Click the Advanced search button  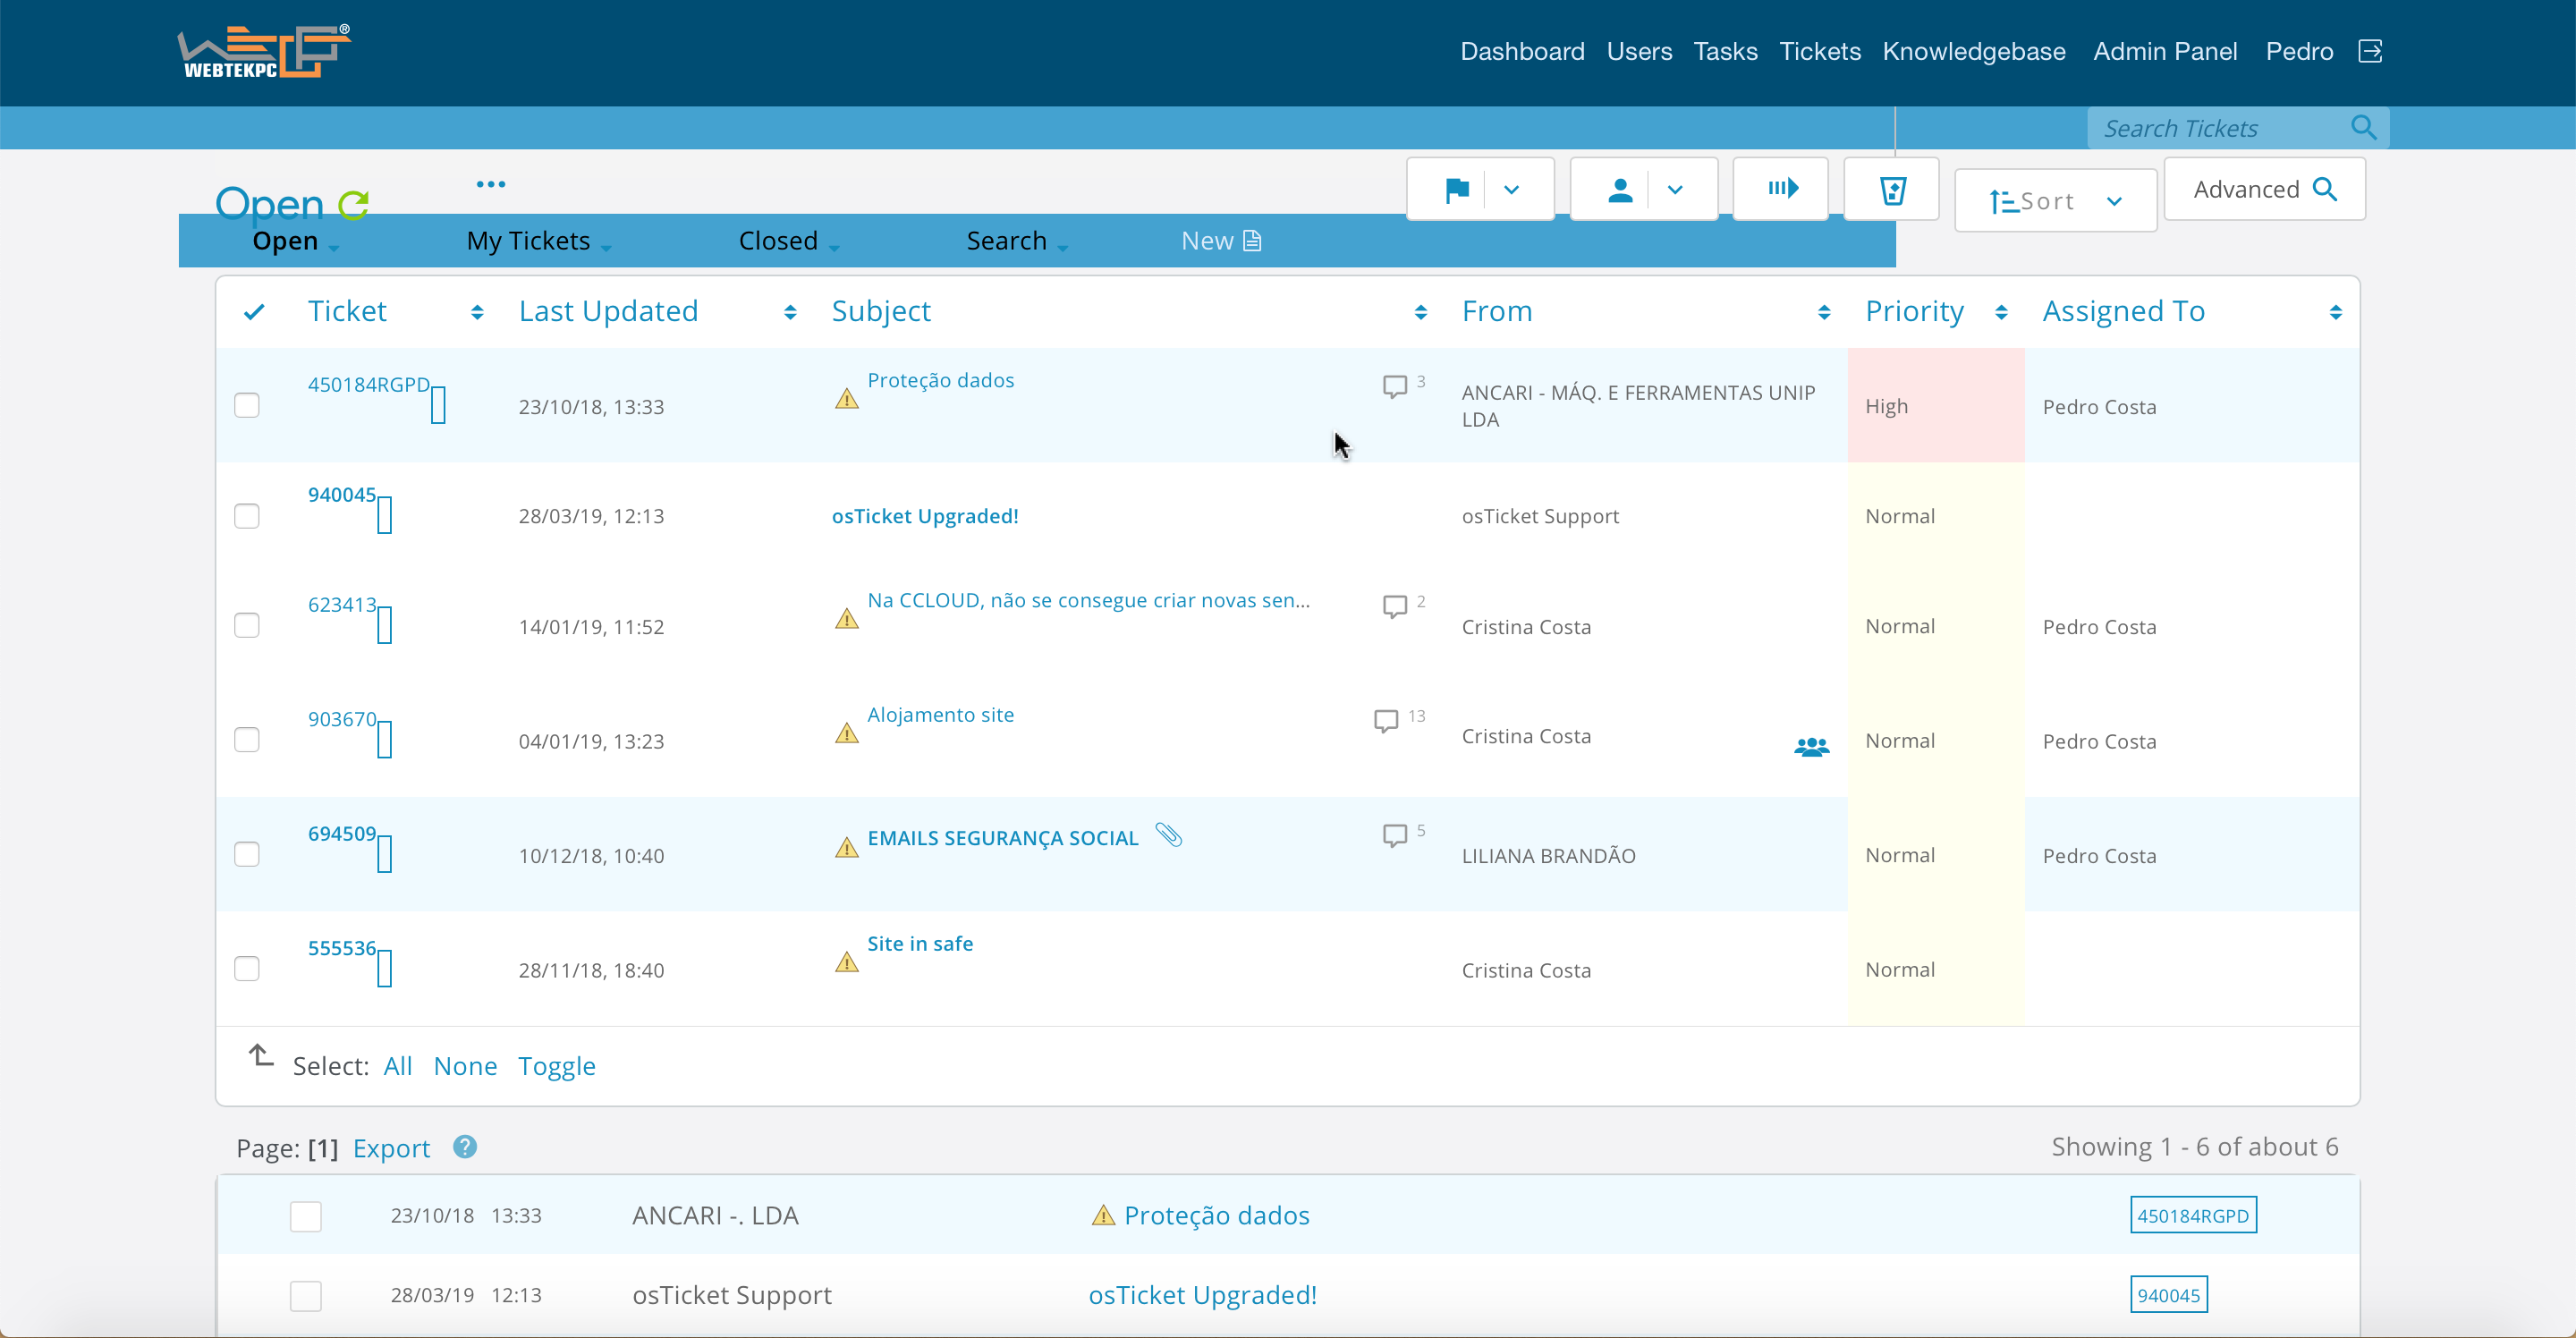[2264, 189]
